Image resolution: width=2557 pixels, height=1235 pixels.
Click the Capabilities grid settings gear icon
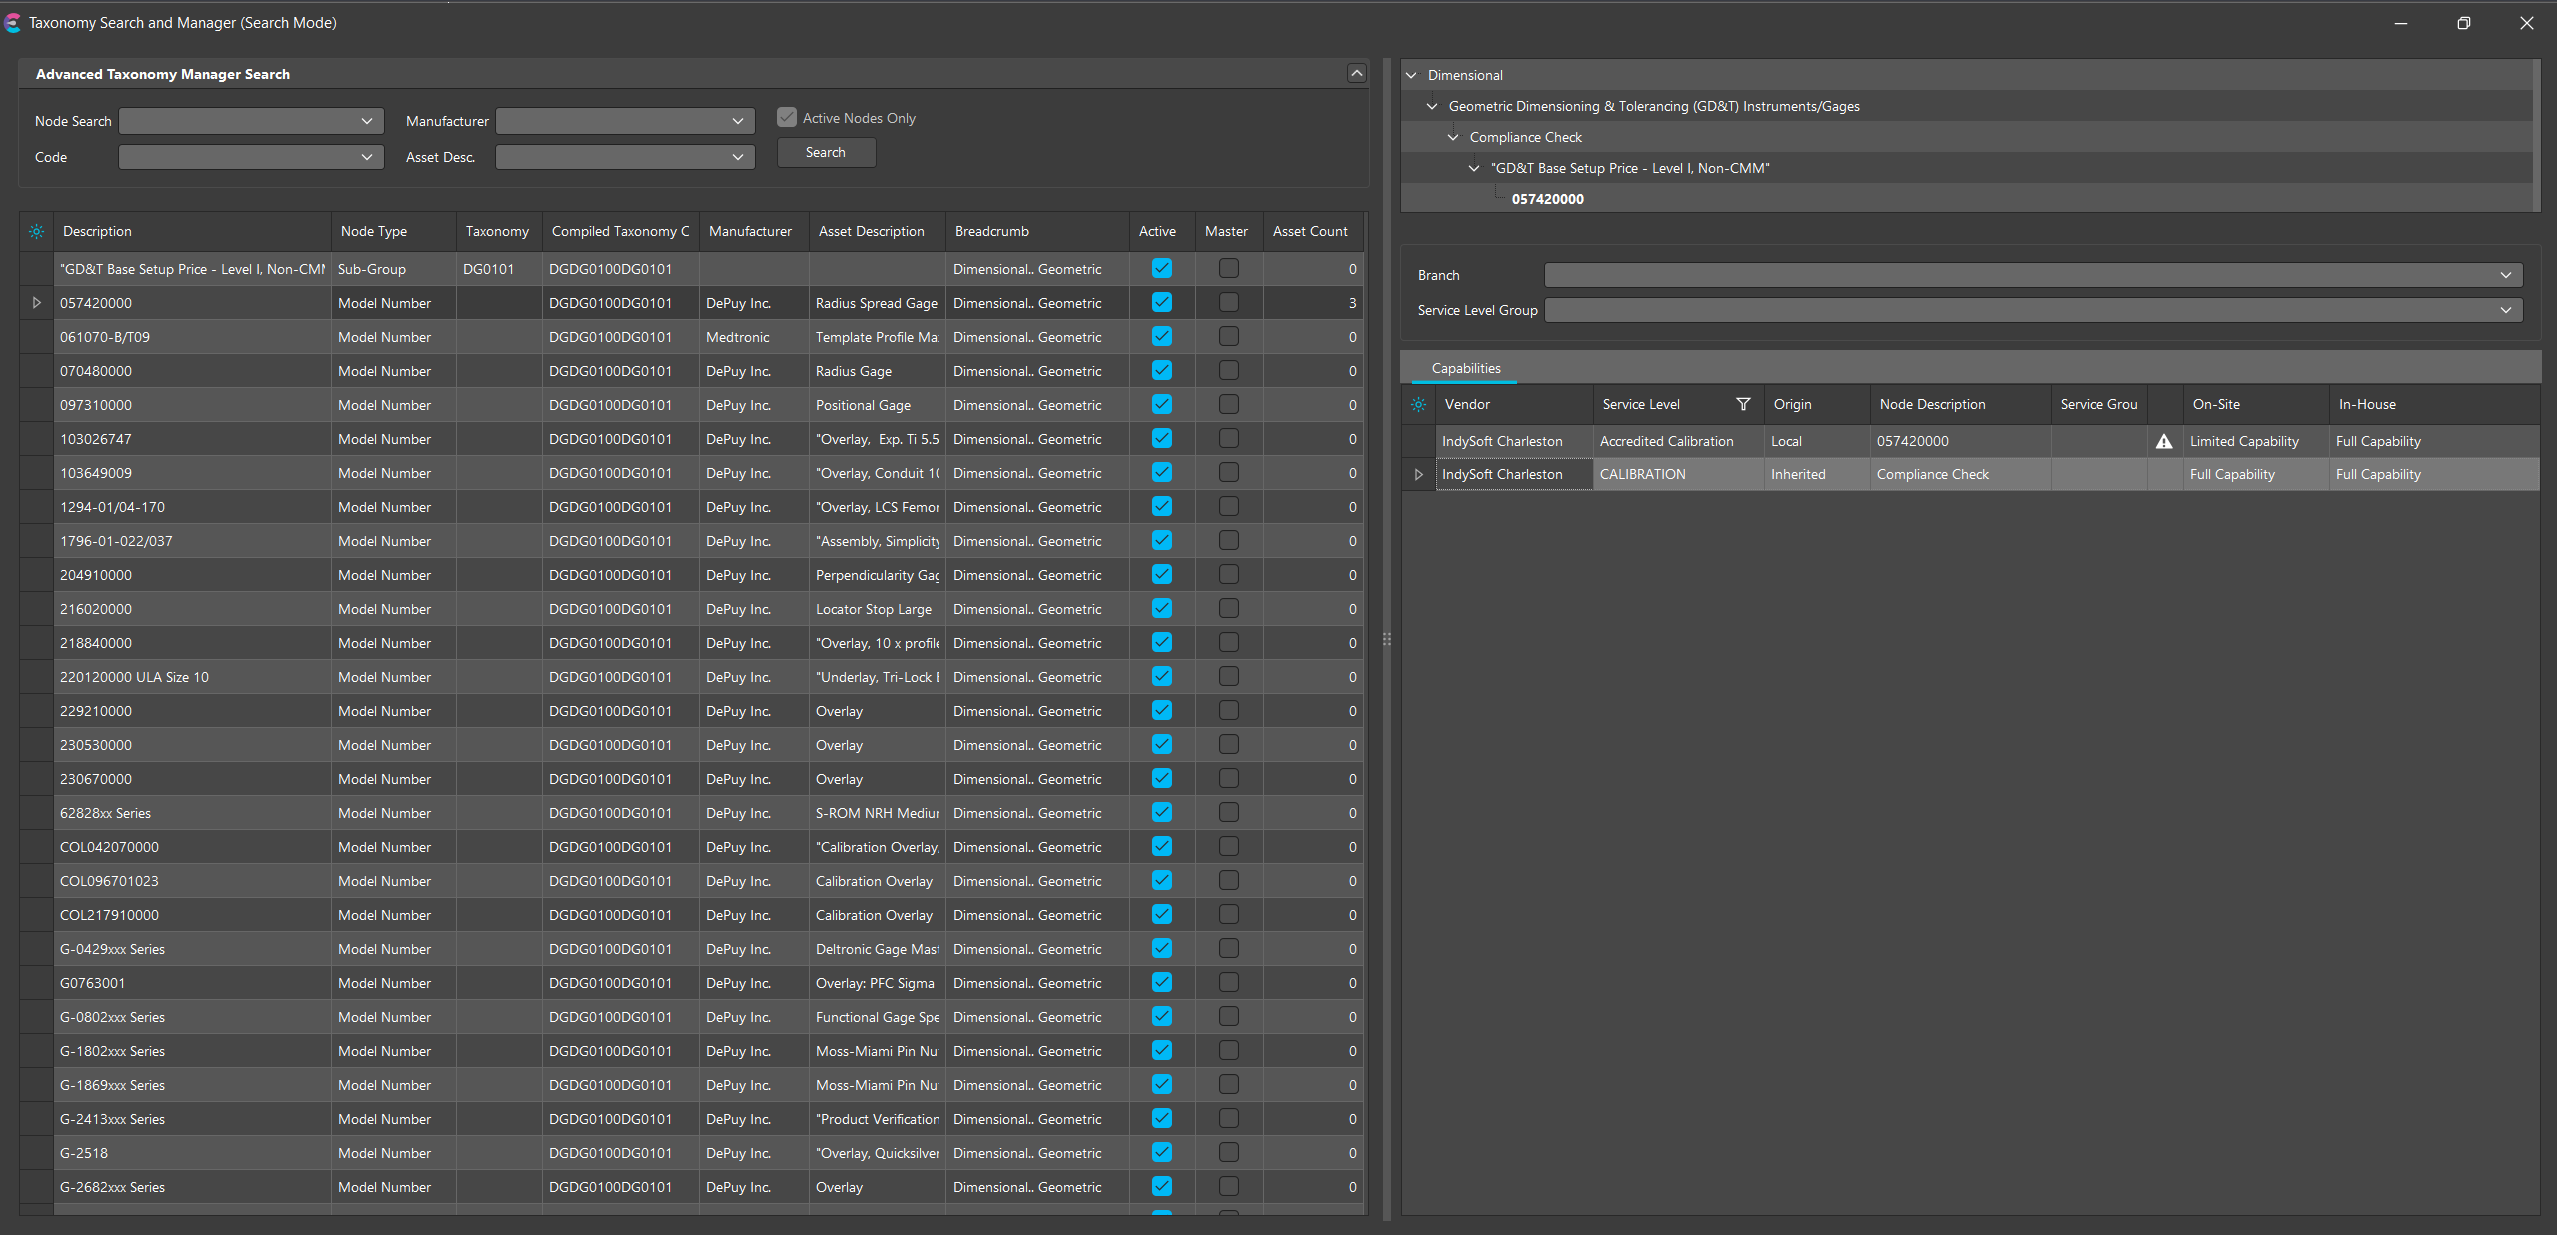[1418, 404]
